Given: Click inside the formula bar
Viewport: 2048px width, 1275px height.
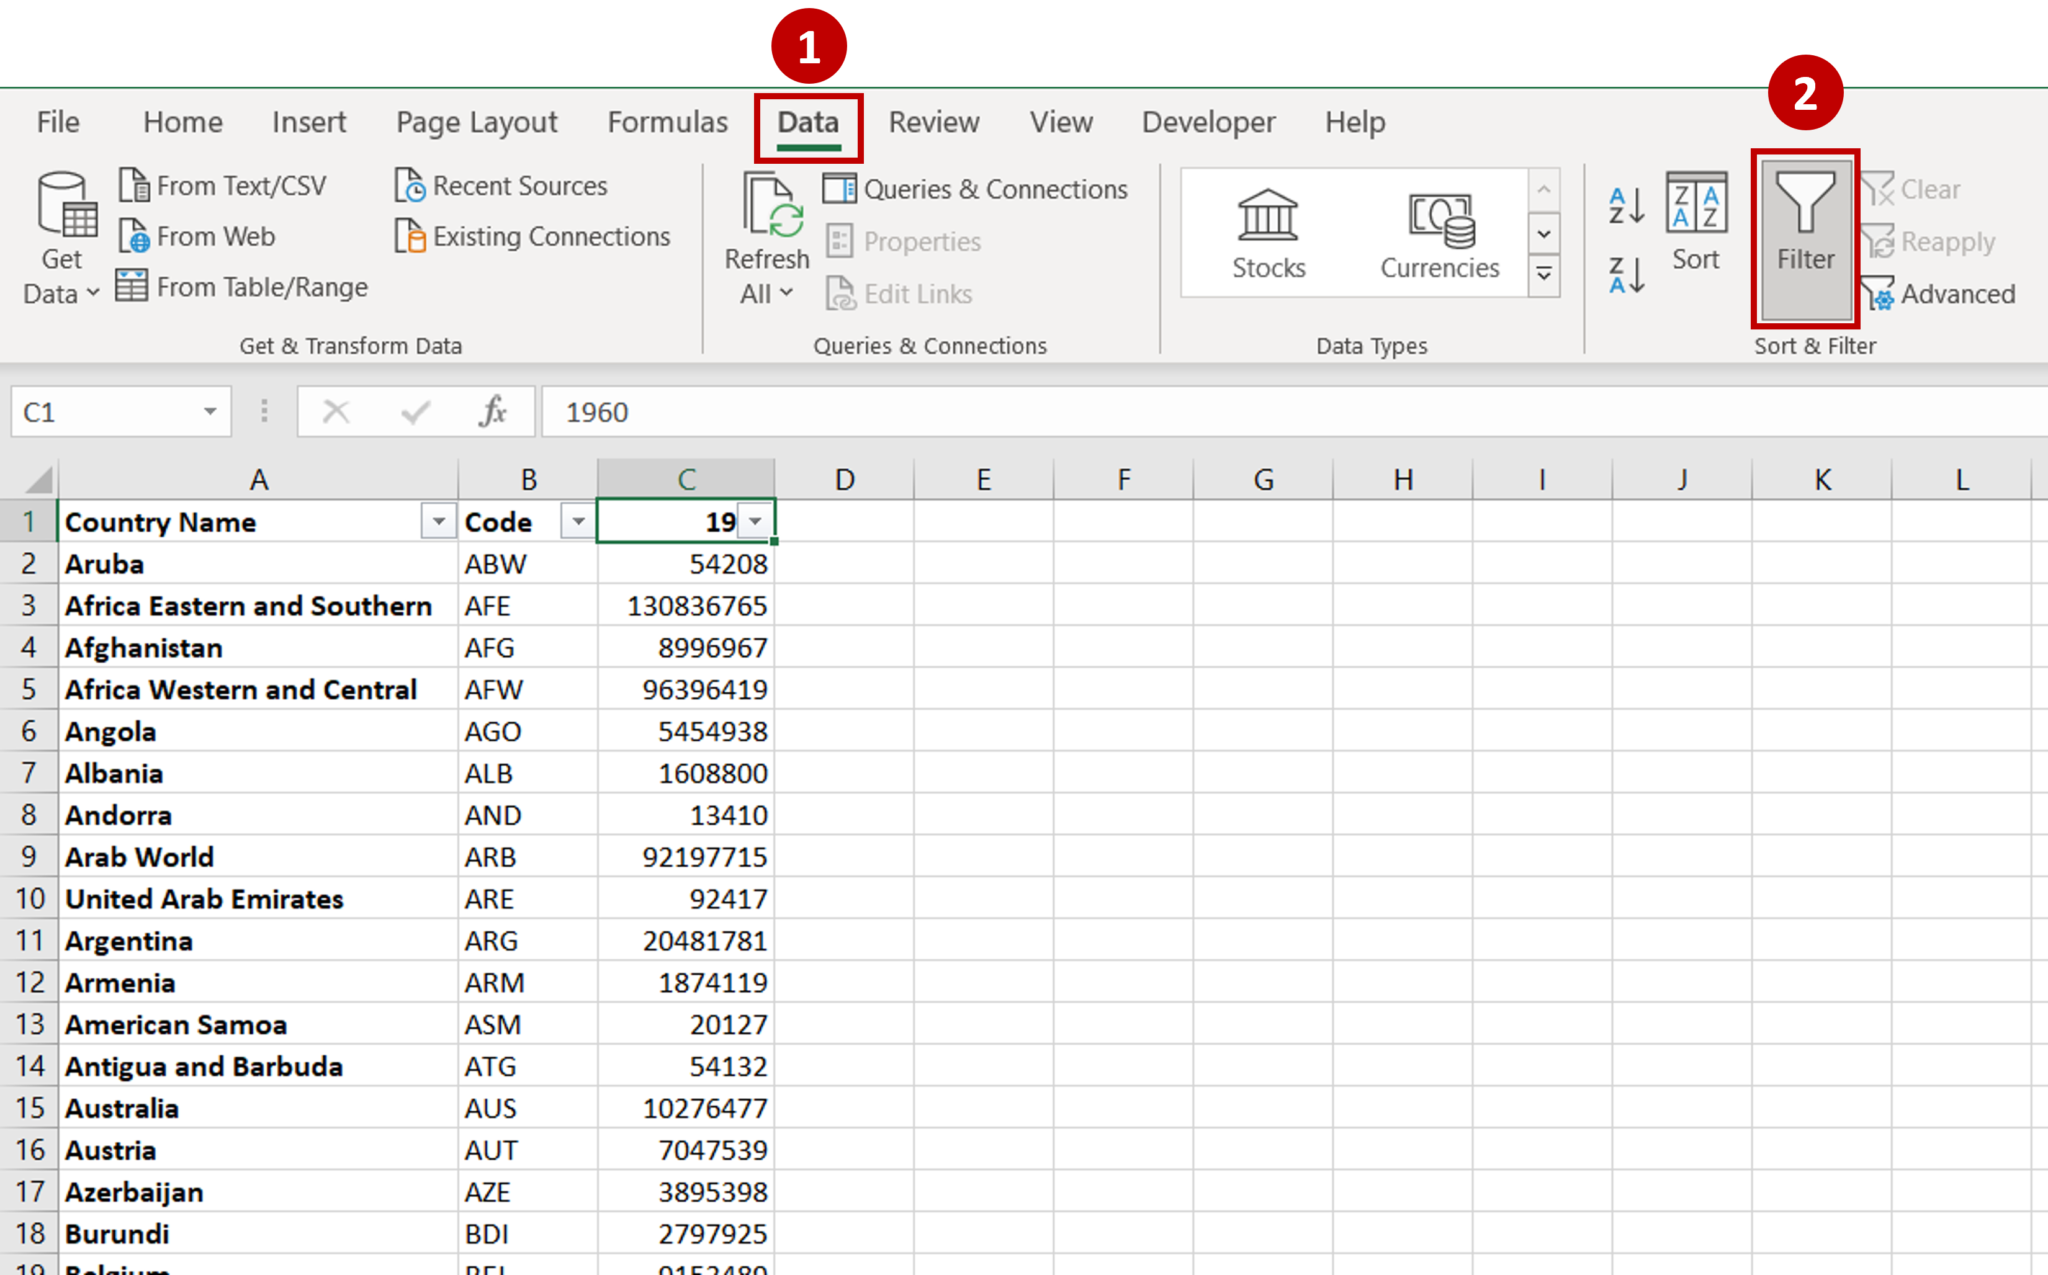Looking at the screenshot, I should click(x=1200, y=412).
